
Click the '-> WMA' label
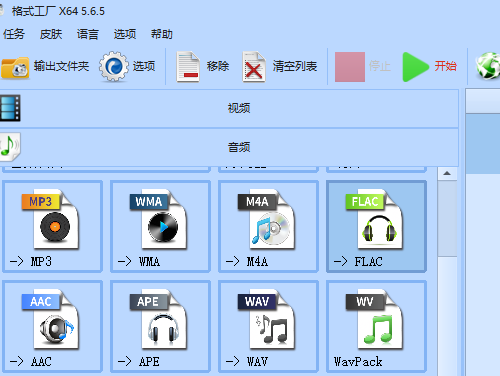click(139, 261)
